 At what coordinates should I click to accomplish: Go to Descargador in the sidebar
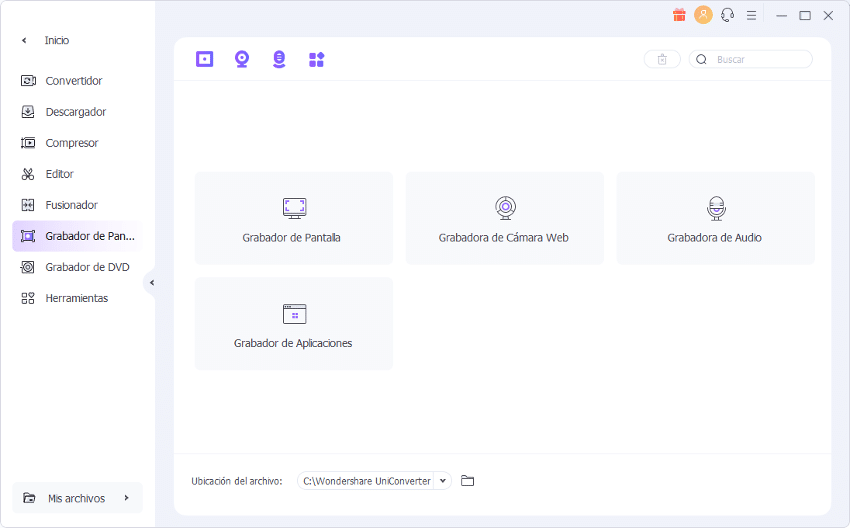click(75, 112)
